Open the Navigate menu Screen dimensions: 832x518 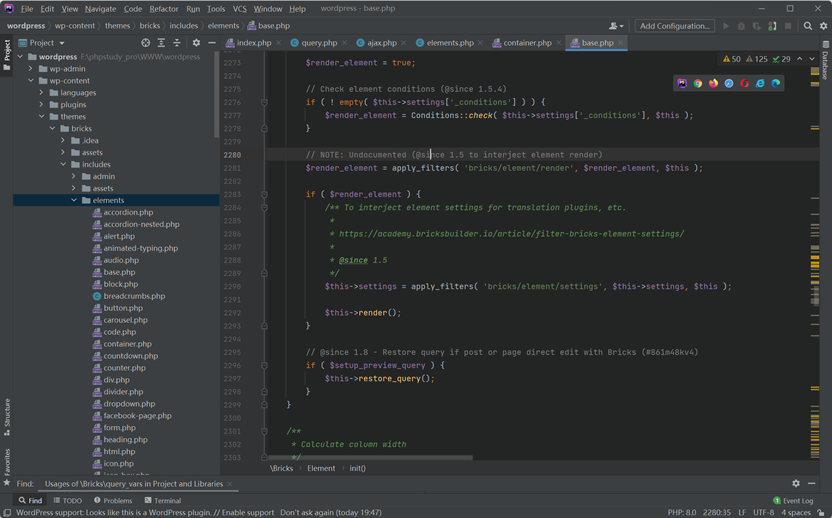tap(100, 8)
